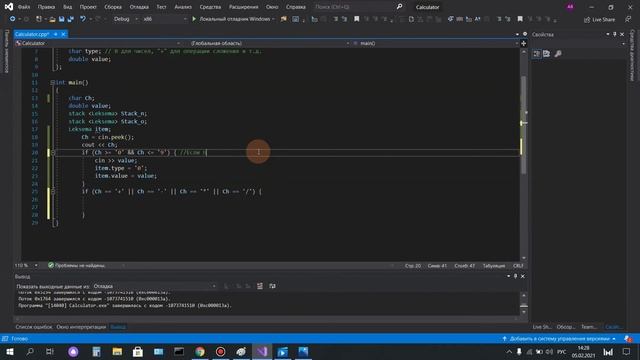Open File Explorer from the taskbar

[117, 352]
